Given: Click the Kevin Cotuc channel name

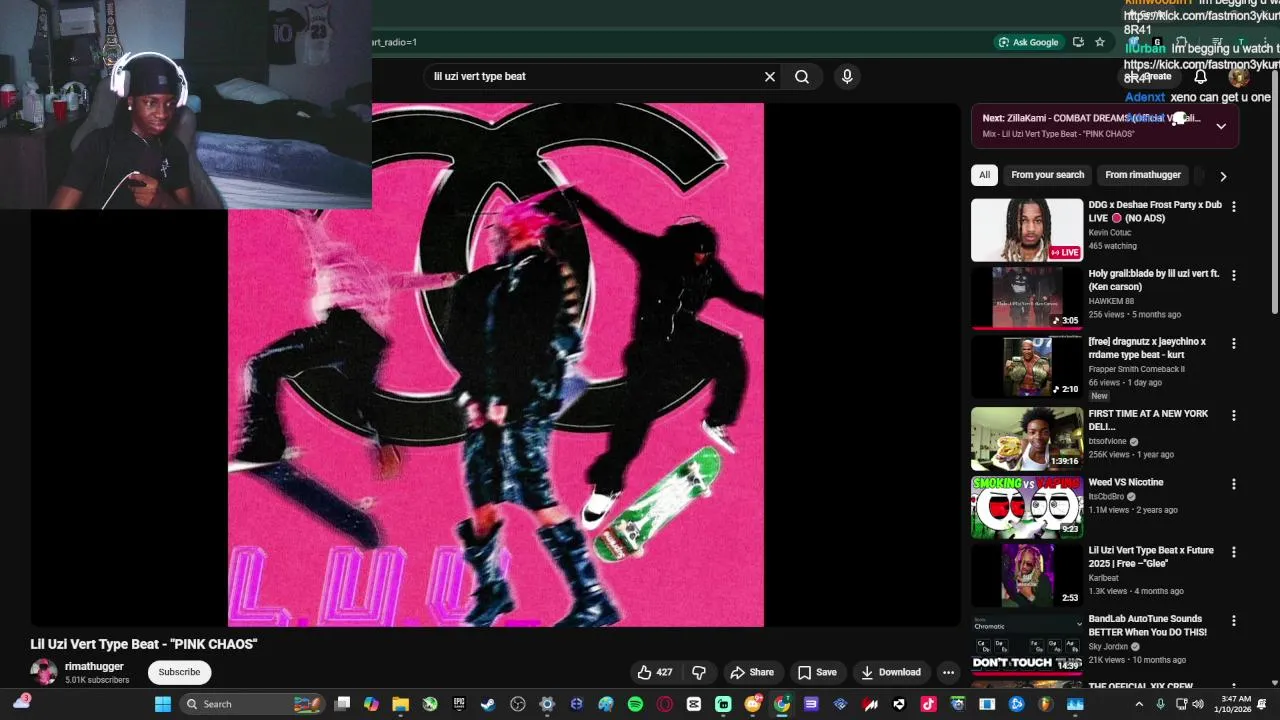Looking at the screenshot, I should coord(1110,232).
